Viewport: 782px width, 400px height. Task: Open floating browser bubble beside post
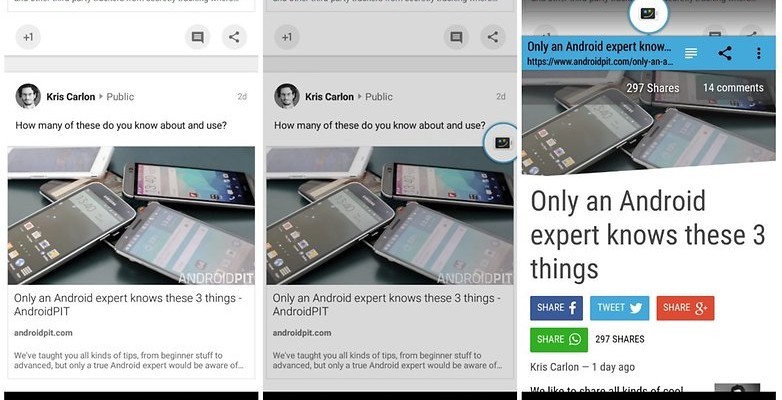click(x=501, y=143)
